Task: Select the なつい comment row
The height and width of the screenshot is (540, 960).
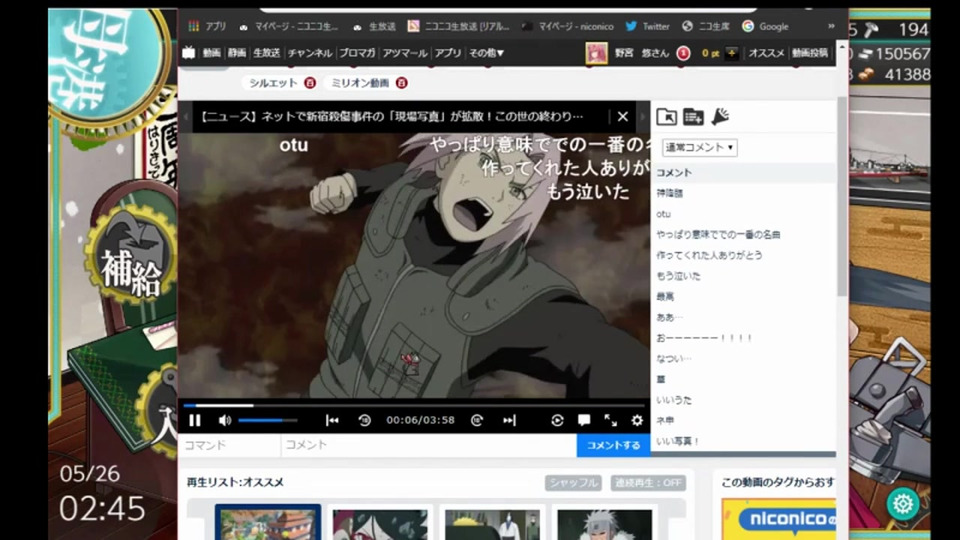Action: pos(743,359)
